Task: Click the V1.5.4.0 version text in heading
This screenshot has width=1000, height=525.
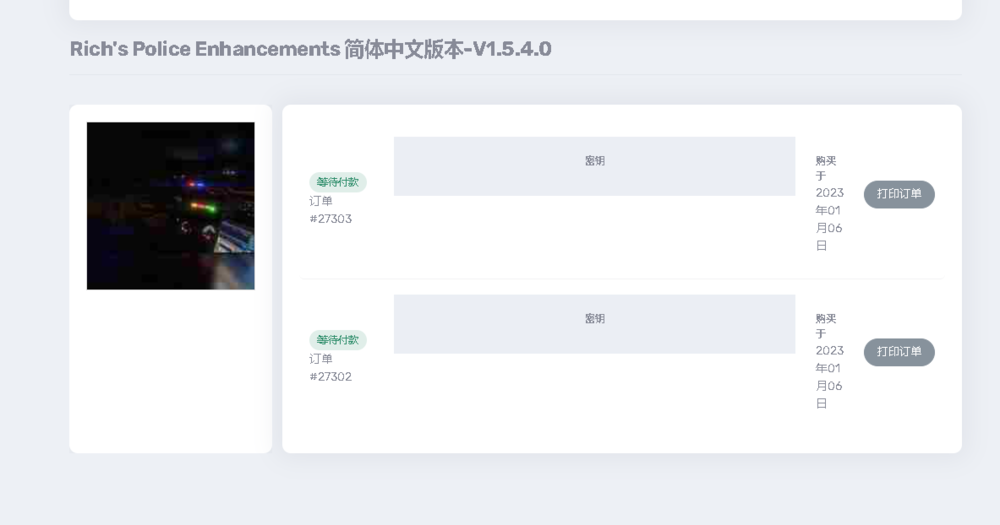Action: coord(511,49)
